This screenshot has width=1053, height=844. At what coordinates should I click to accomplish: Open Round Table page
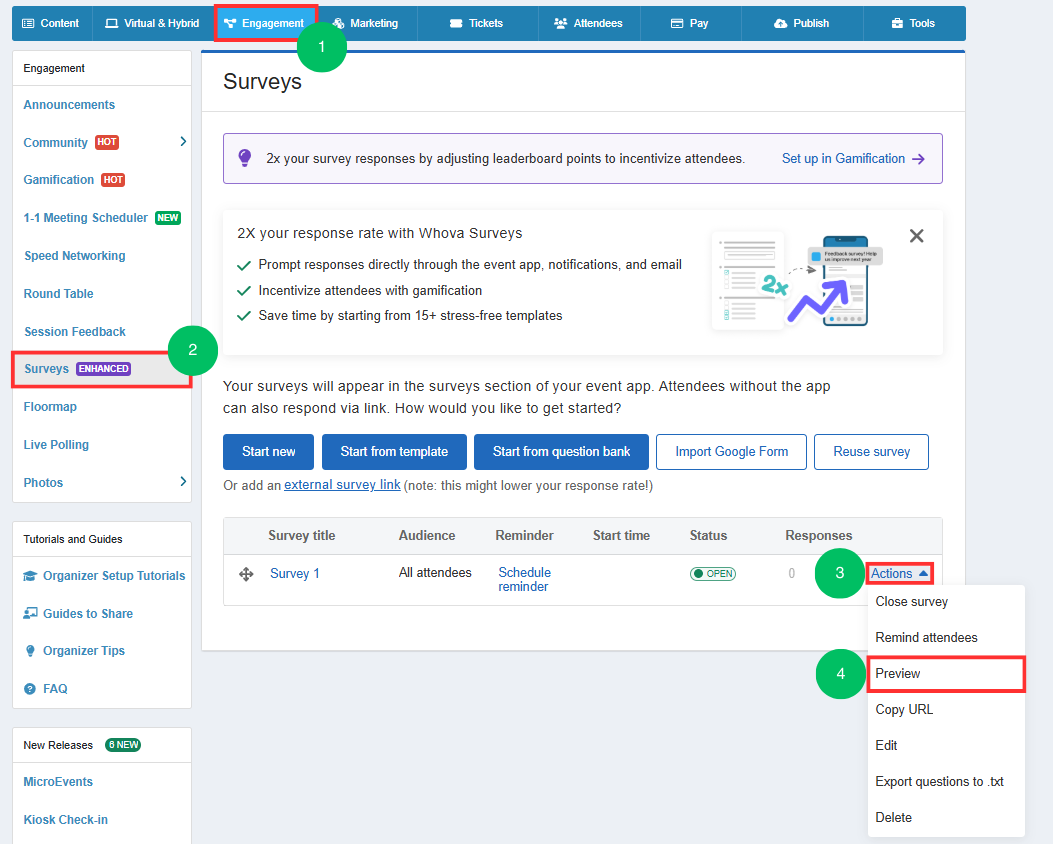click(x=58, y=293)
